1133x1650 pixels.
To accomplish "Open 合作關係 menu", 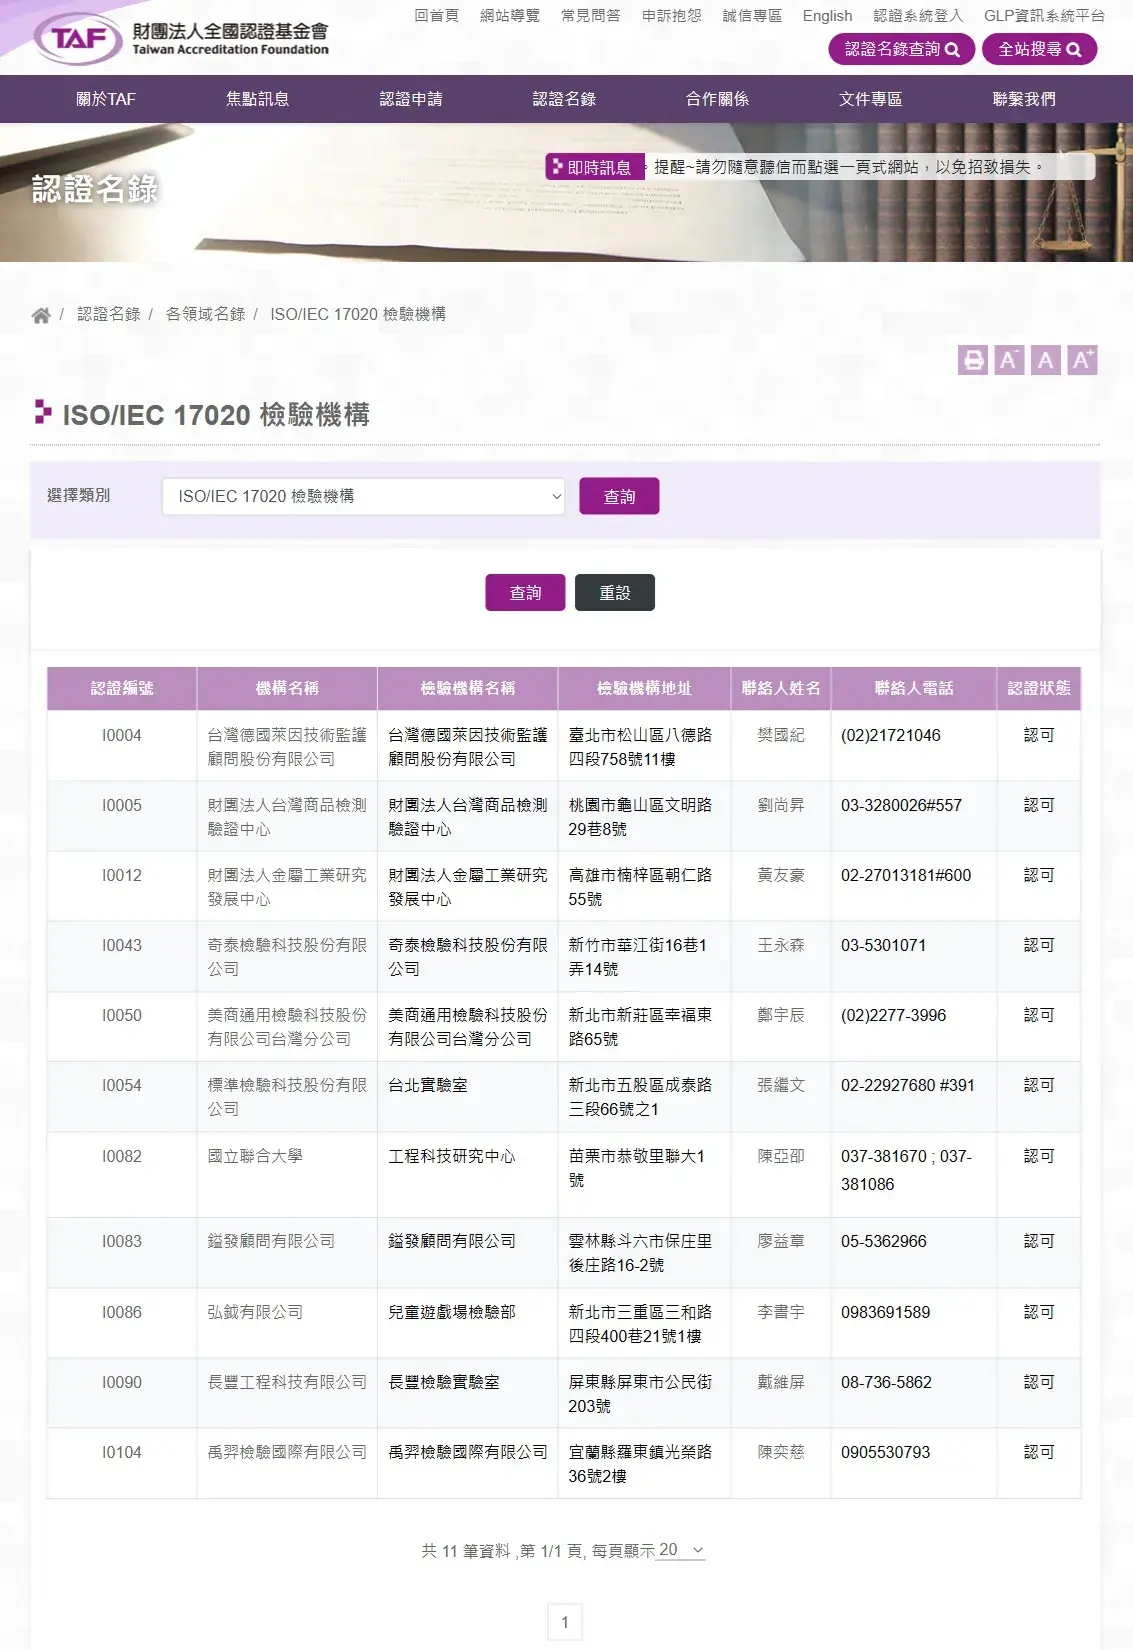I will [x=717, y=99].
